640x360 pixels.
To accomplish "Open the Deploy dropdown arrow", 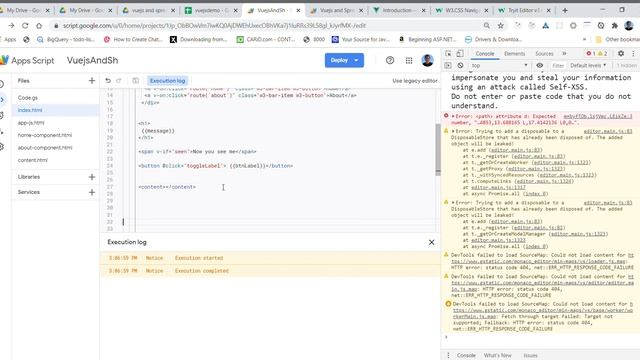I will pyautogui.click(x=356, y=60).
